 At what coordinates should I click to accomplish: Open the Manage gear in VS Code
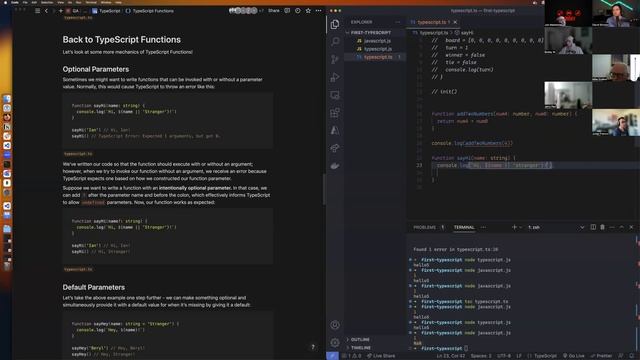(335, 342)
